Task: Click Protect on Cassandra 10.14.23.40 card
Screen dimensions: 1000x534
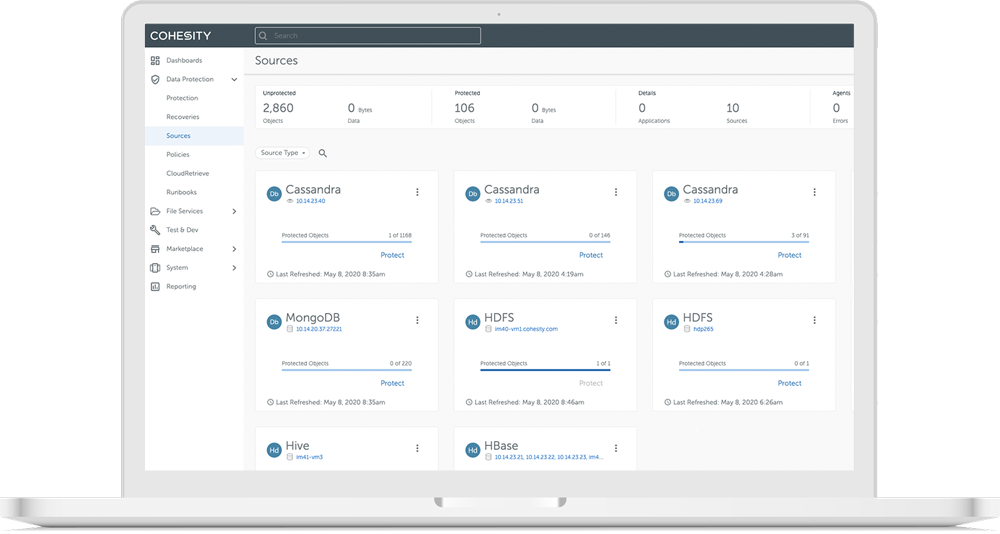Action: pyautogui.click(x=392, y=255)
